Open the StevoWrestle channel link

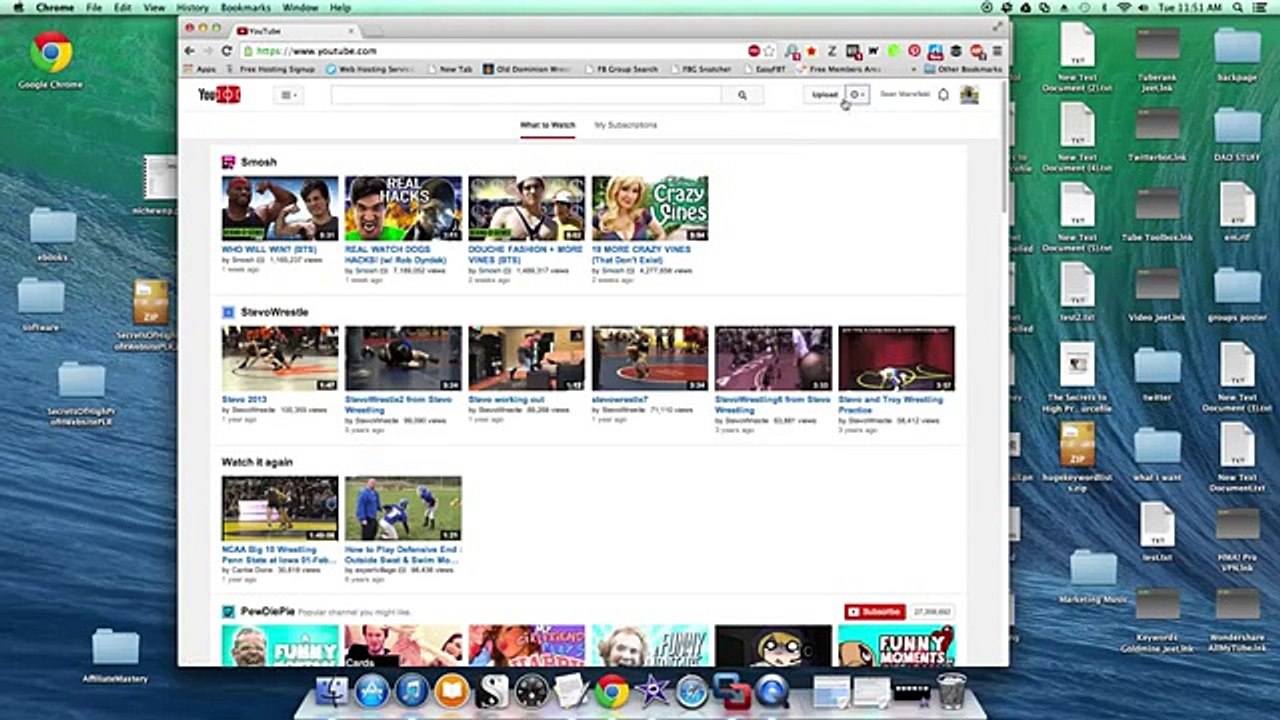tap(275, 312)
